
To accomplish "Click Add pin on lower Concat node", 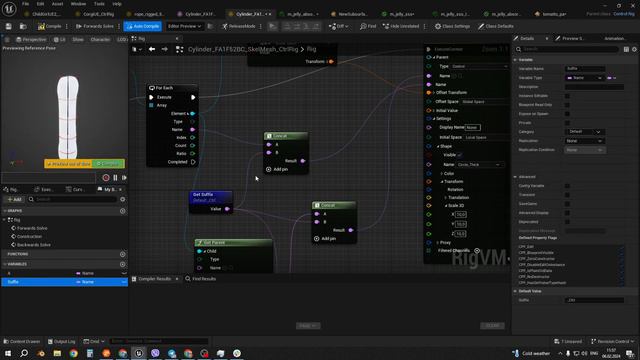I will [325, 238].
